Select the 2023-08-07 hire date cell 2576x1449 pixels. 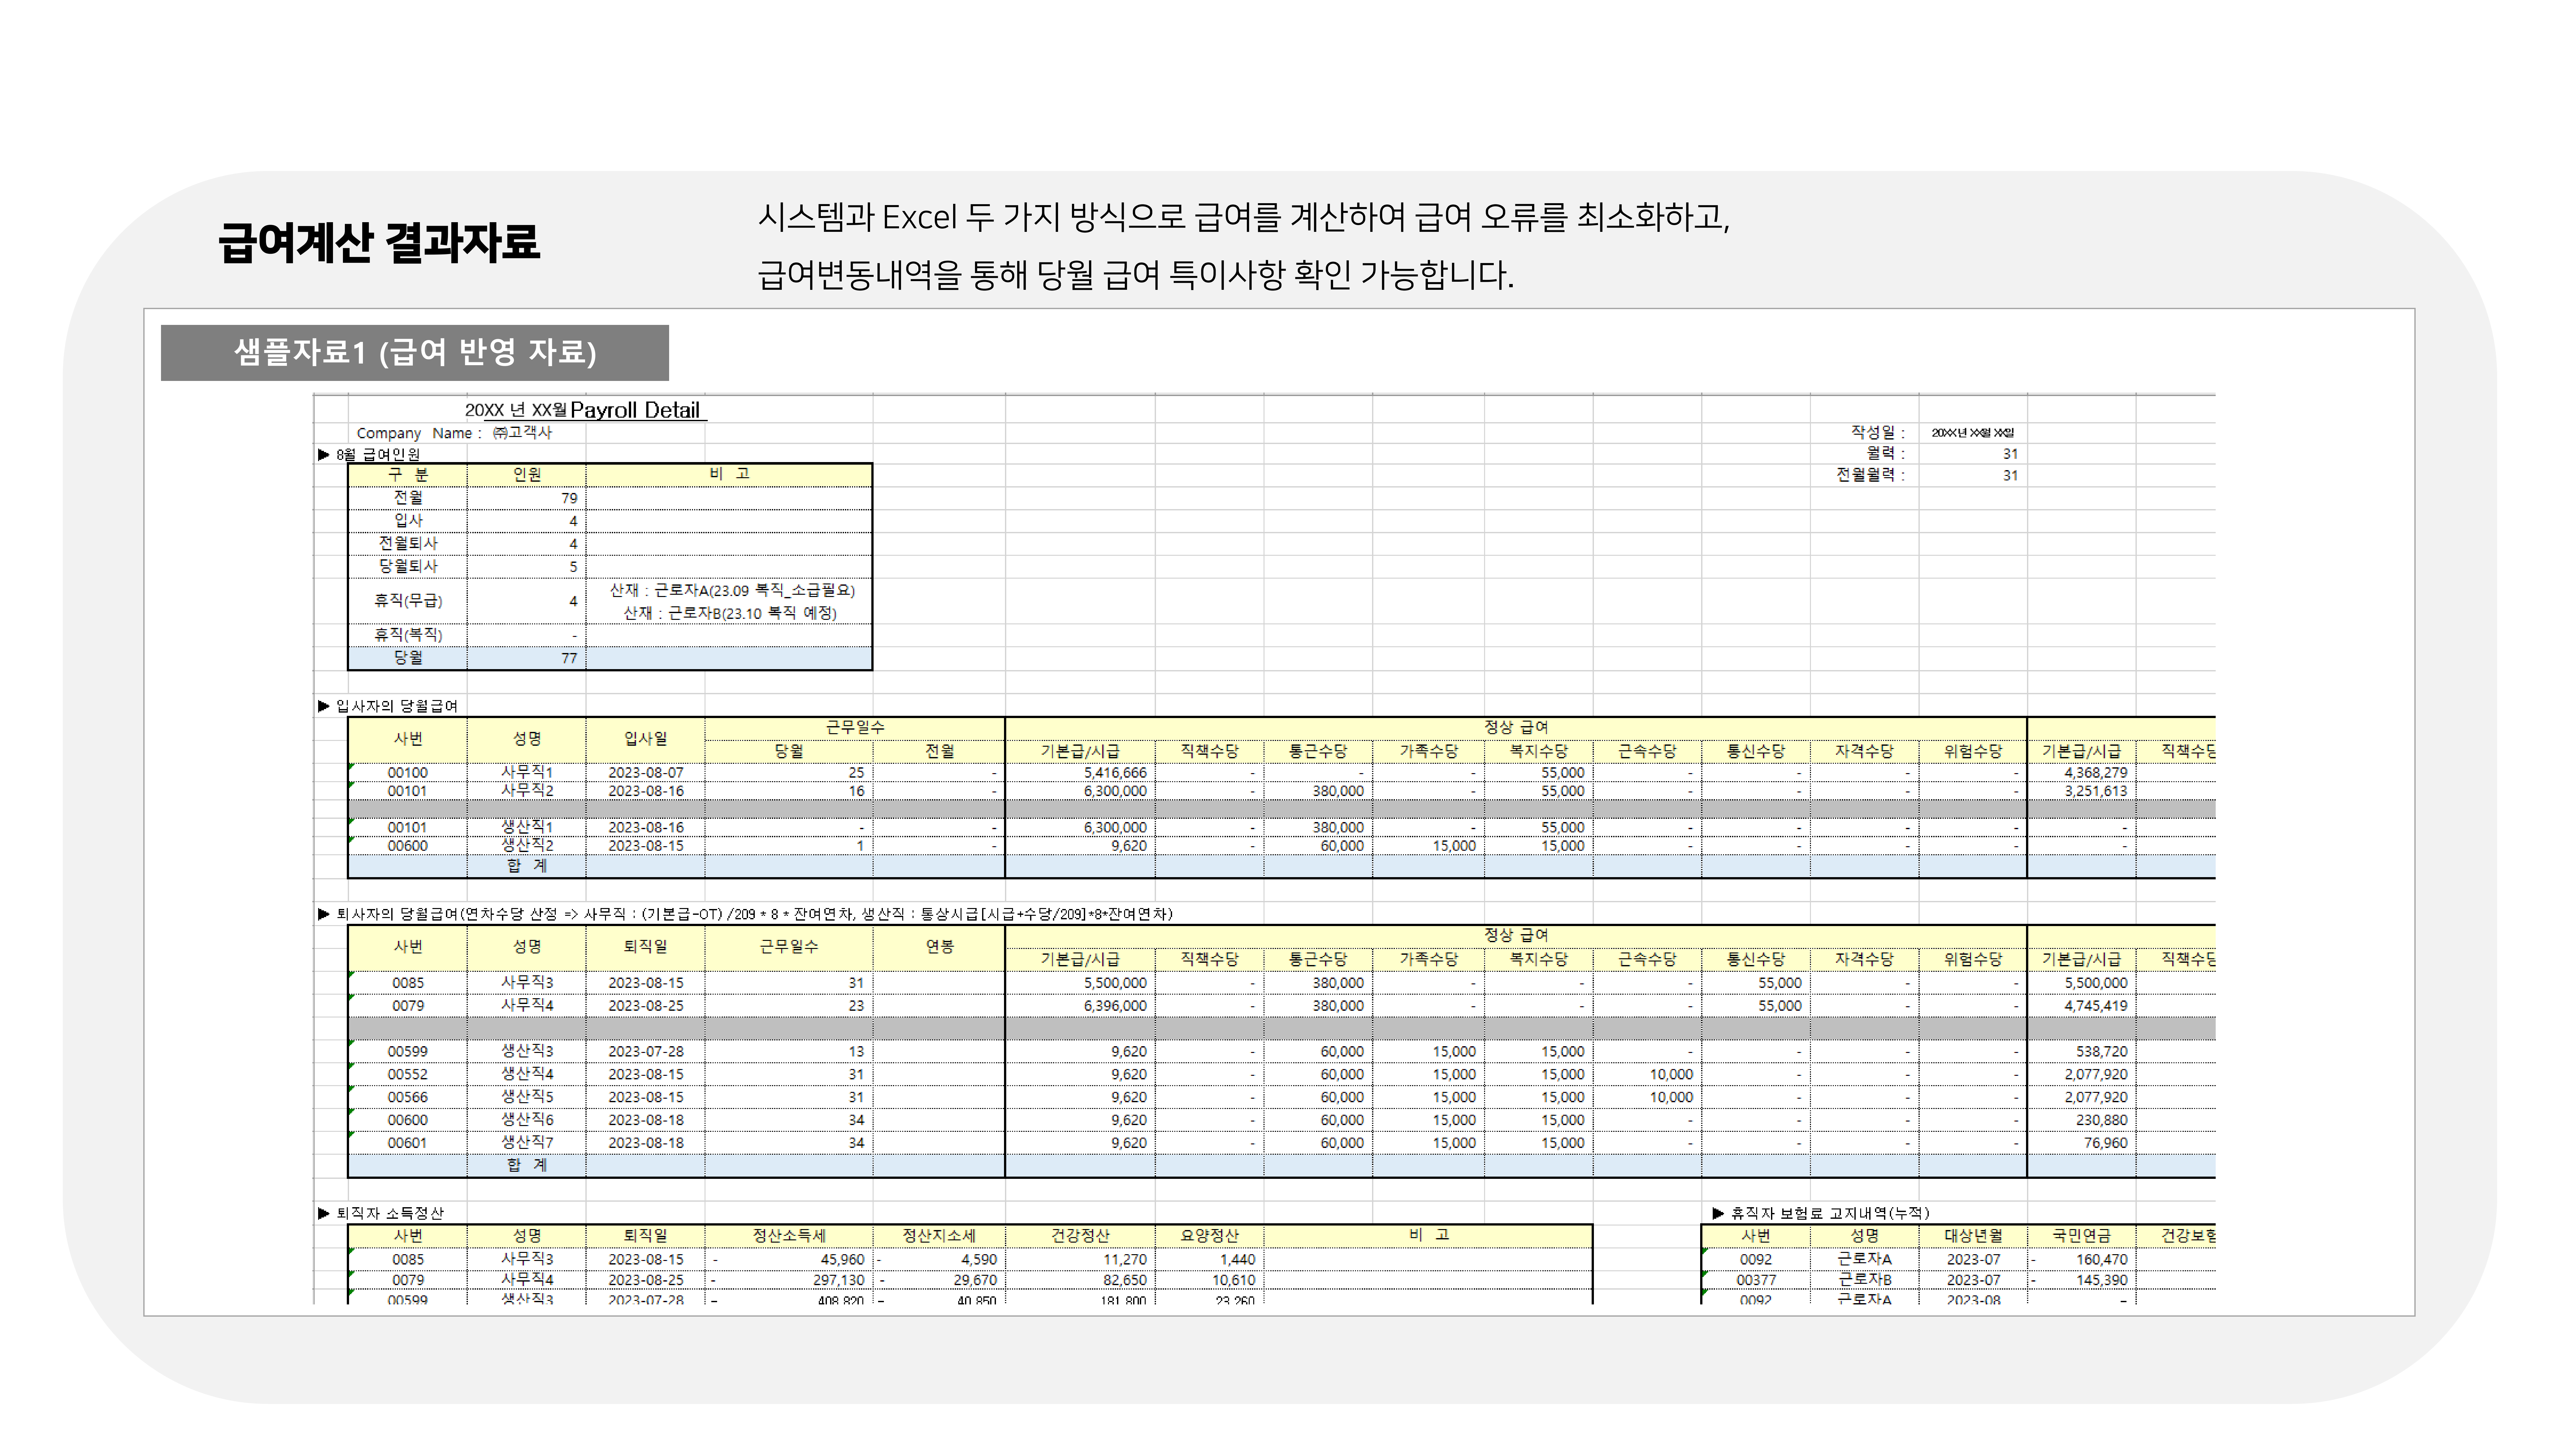[x=646, y=773]
